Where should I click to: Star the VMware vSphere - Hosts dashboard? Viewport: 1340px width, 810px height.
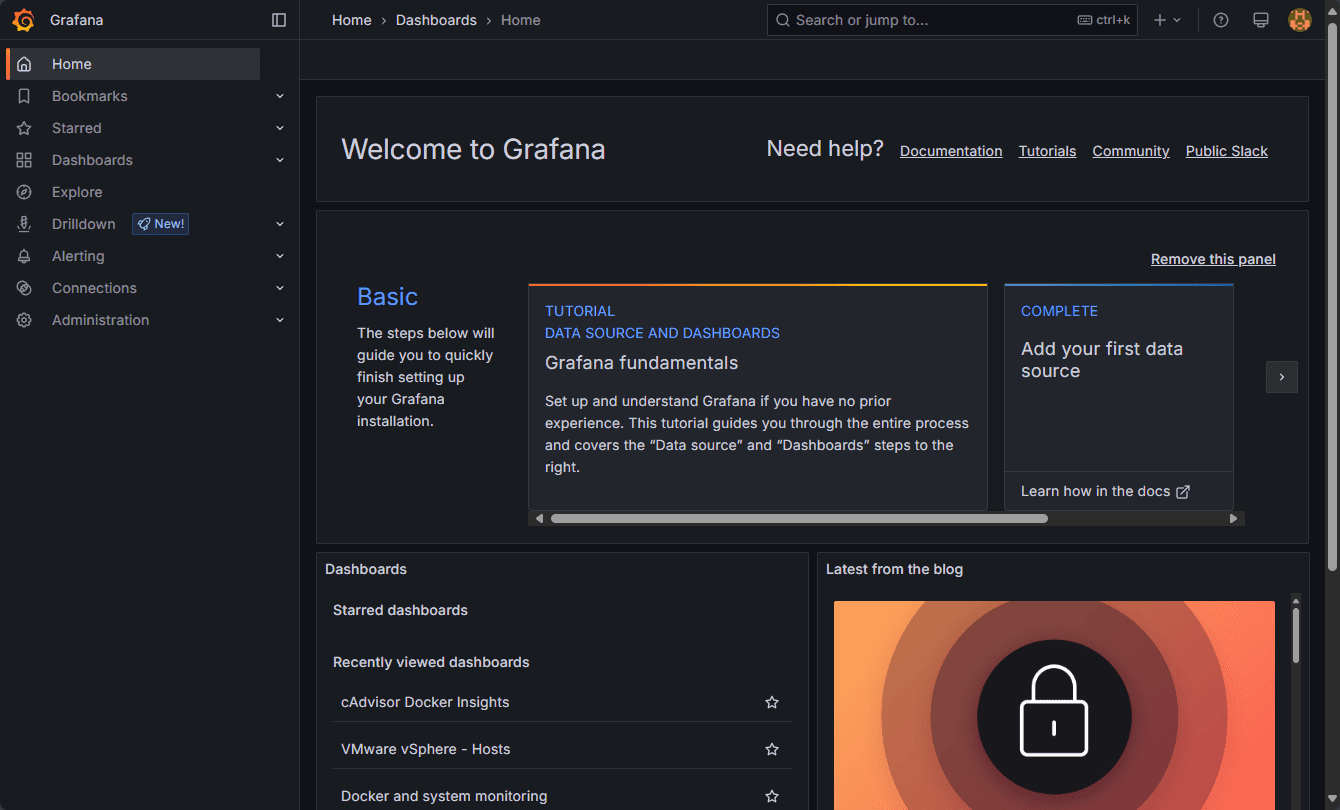[x=771, y=749]
